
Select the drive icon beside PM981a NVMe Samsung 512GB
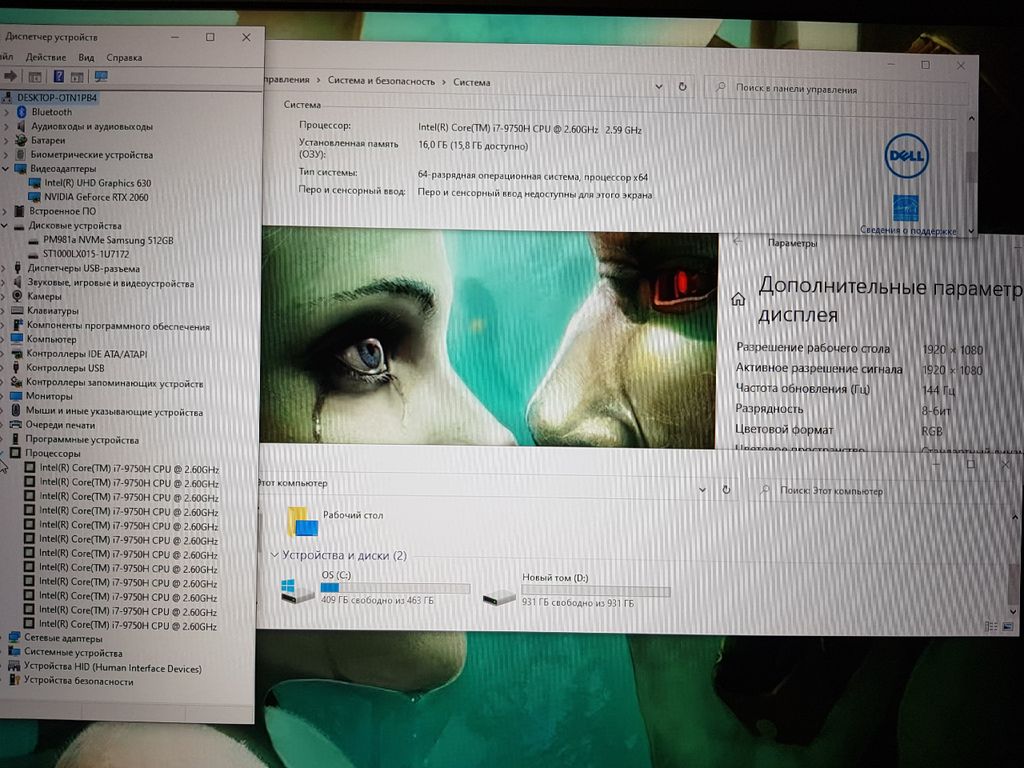click(33, 240)
